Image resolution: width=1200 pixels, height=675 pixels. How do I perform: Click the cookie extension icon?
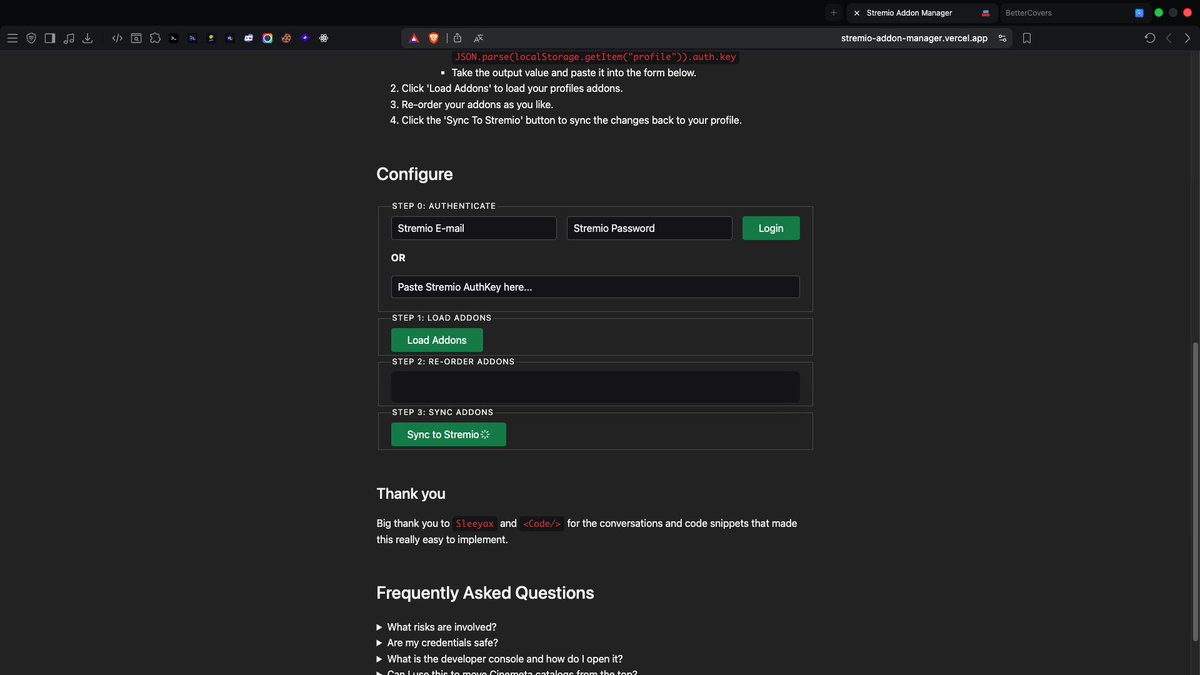coord(286,38)
